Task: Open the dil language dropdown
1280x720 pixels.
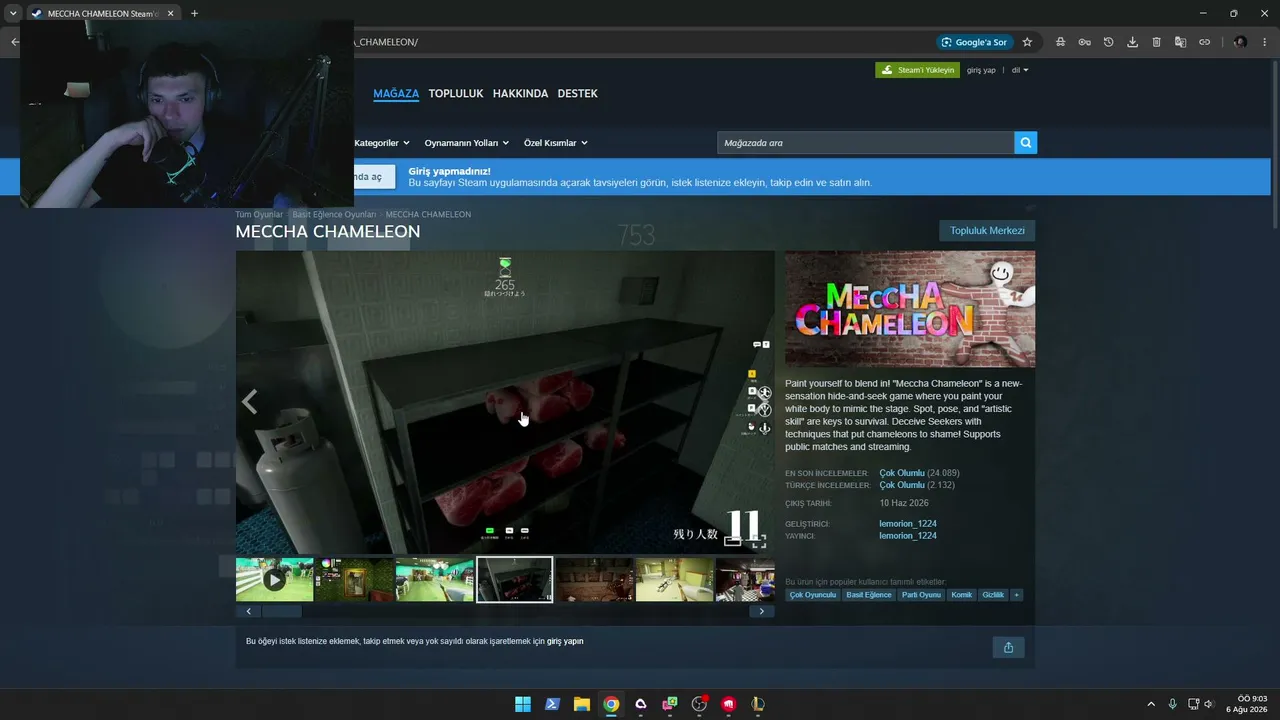Action: [1020, 70]
